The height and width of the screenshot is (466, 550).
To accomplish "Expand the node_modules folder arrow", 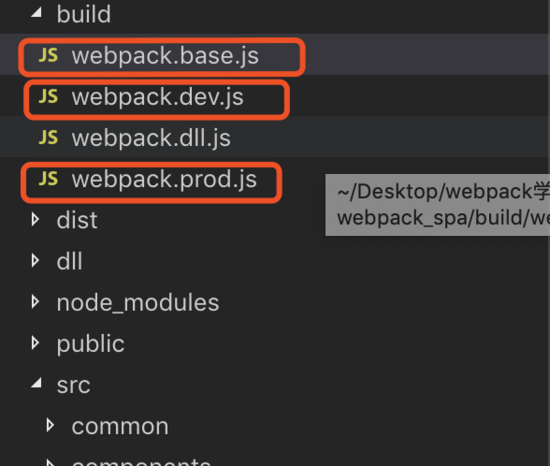I will tap(35, 302).
